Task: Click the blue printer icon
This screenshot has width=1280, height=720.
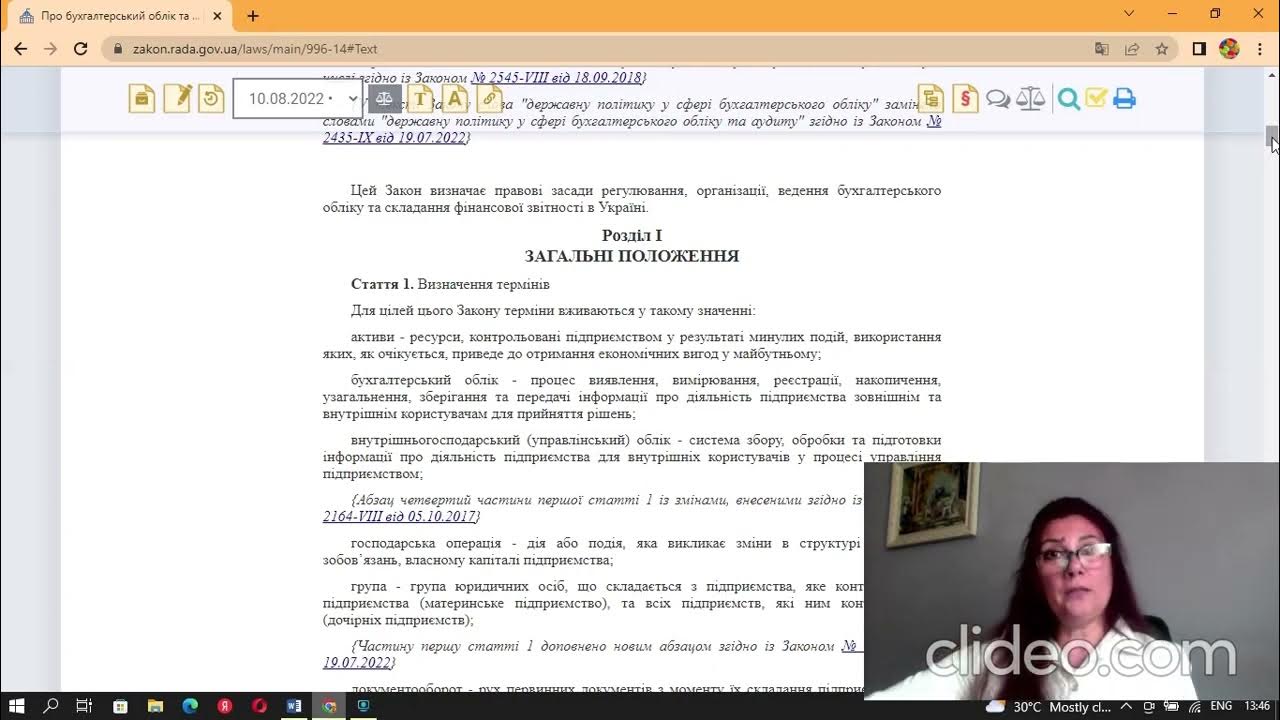Action: 1124,99
